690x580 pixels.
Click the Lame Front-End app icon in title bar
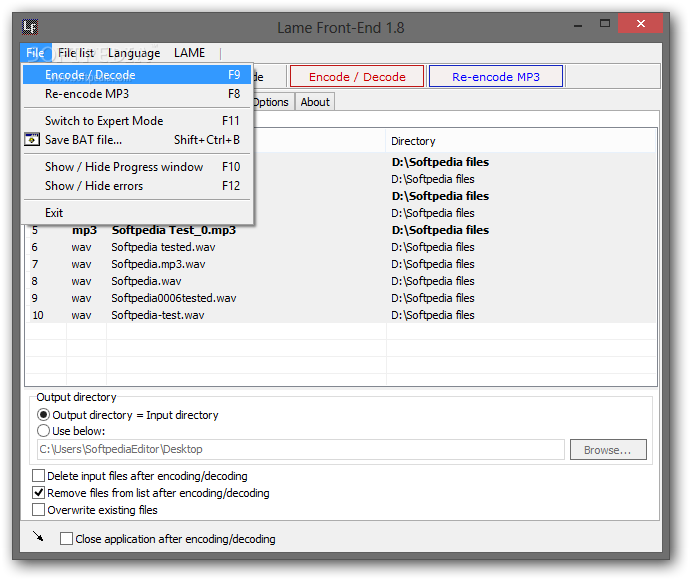(30, 27)
